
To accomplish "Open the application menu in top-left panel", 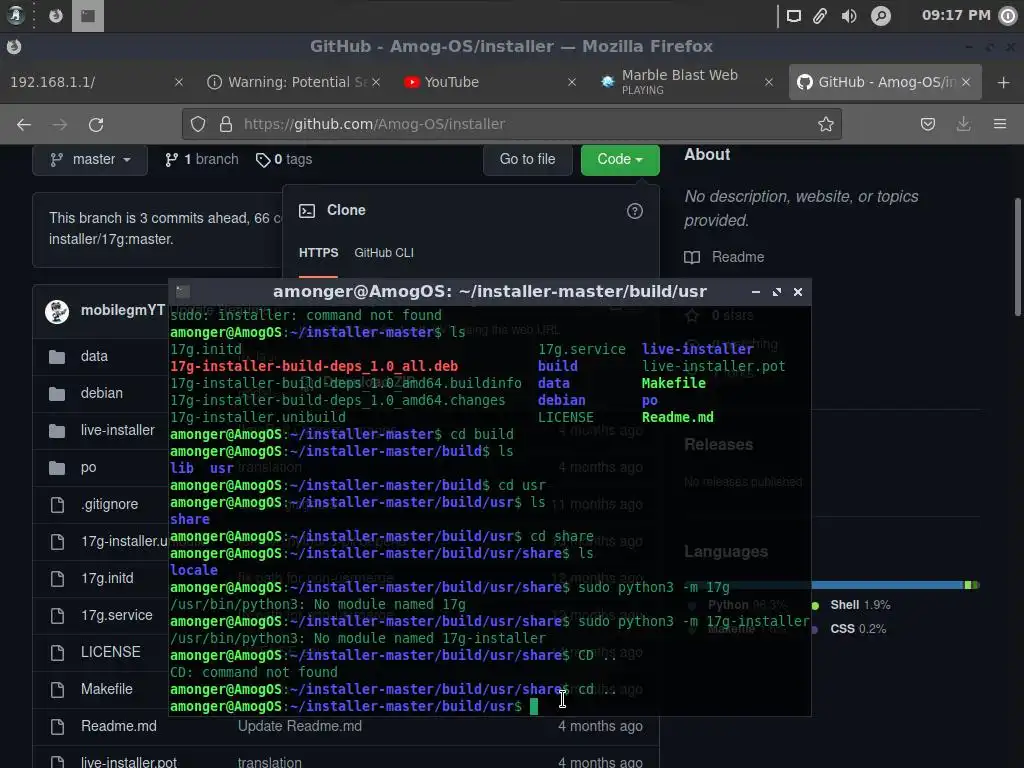I will 15,15.
